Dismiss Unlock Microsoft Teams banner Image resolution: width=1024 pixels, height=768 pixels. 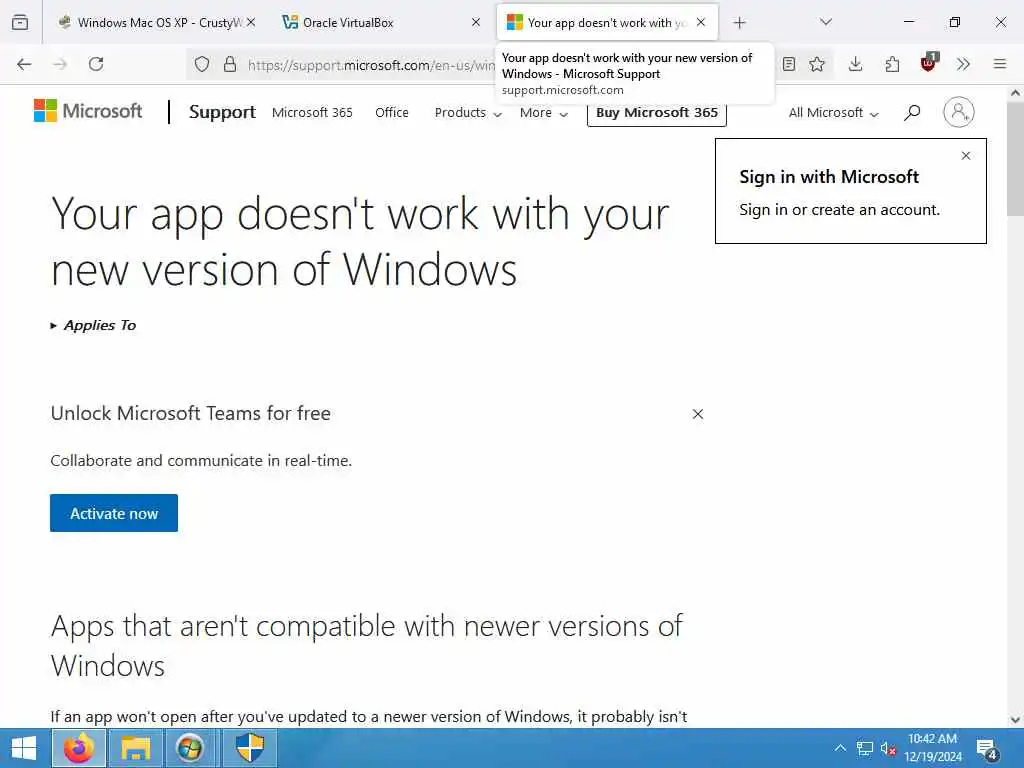click(697, 414)
